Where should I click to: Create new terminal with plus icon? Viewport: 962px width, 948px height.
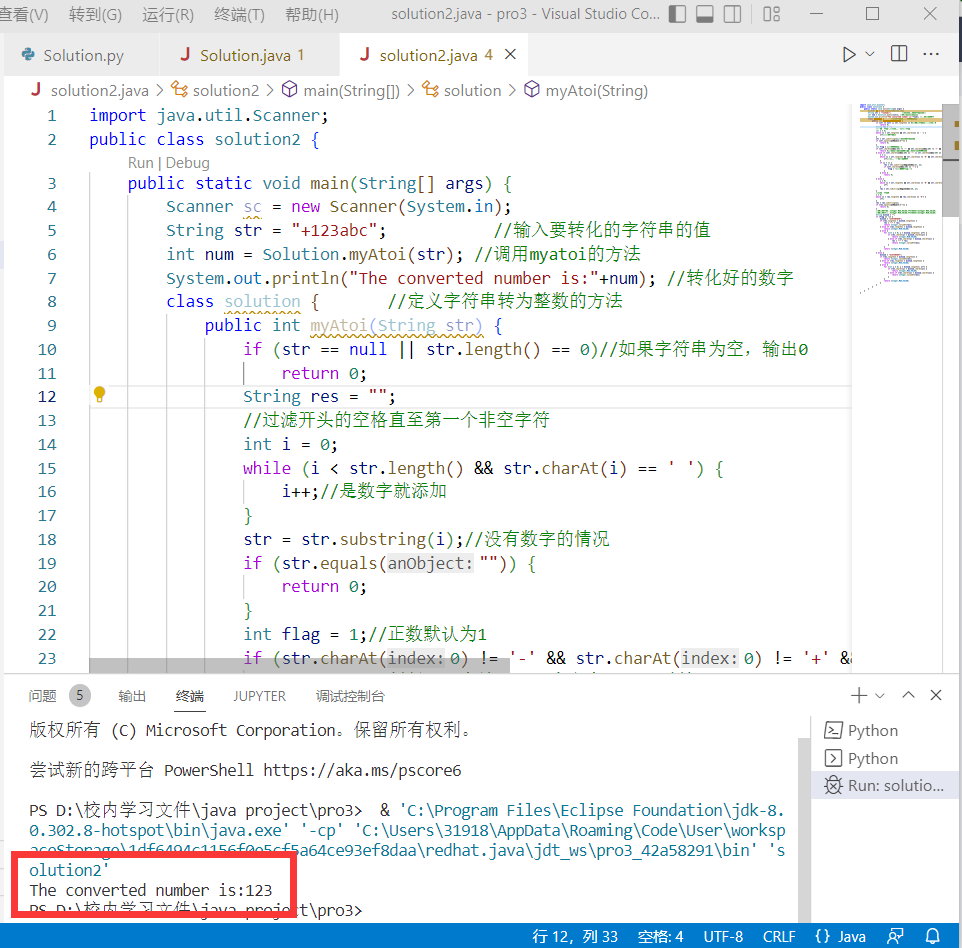coord(858,695)
